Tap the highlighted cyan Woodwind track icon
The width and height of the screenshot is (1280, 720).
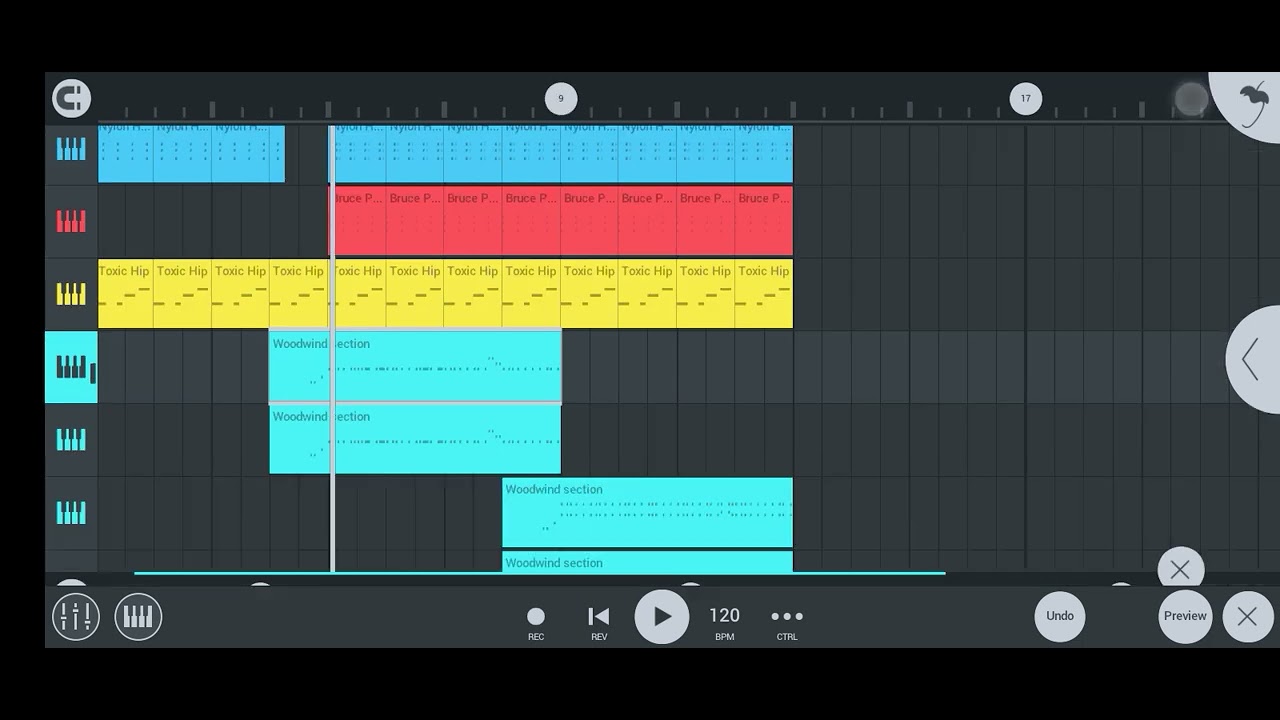point(71,367)
